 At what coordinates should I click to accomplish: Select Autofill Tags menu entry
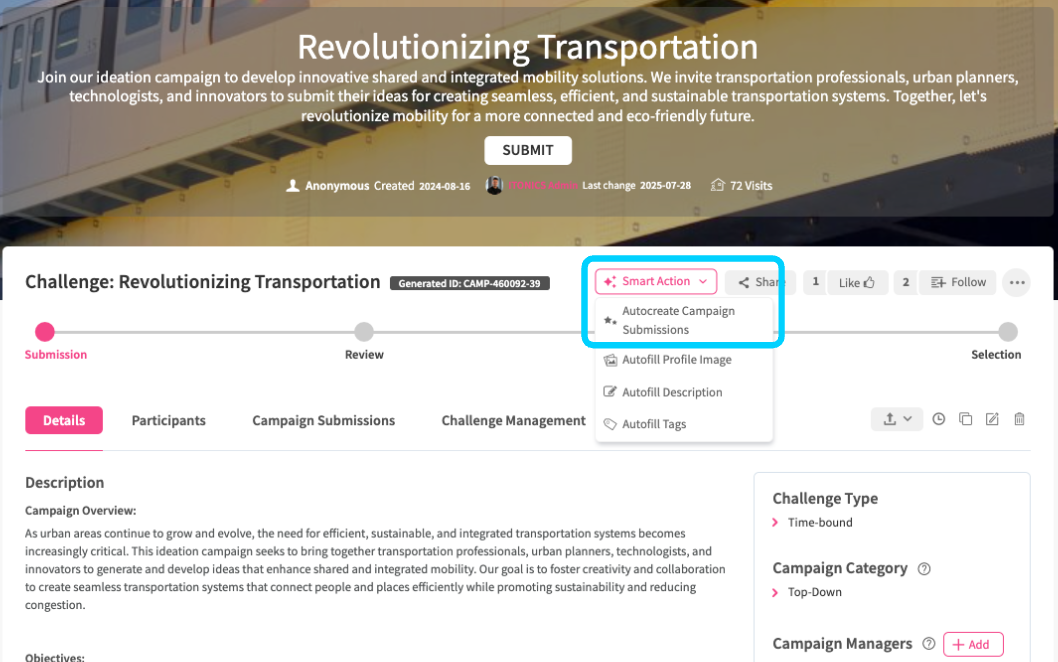point(653,424)
